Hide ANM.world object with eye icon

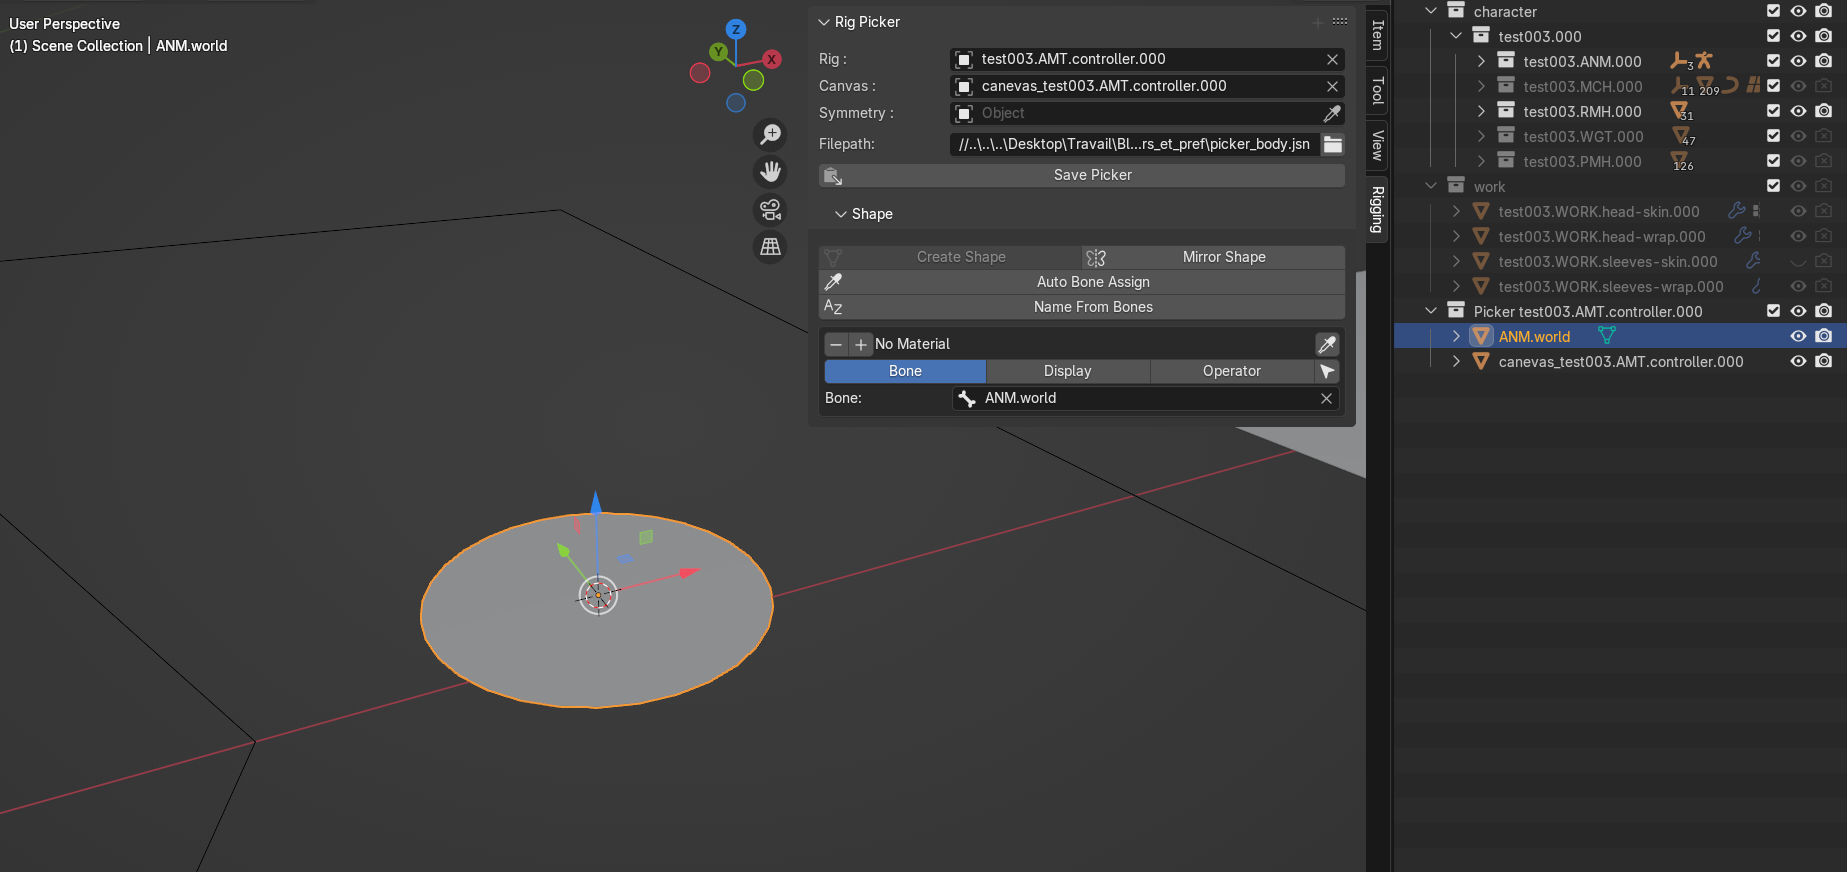click(1798, 337)
